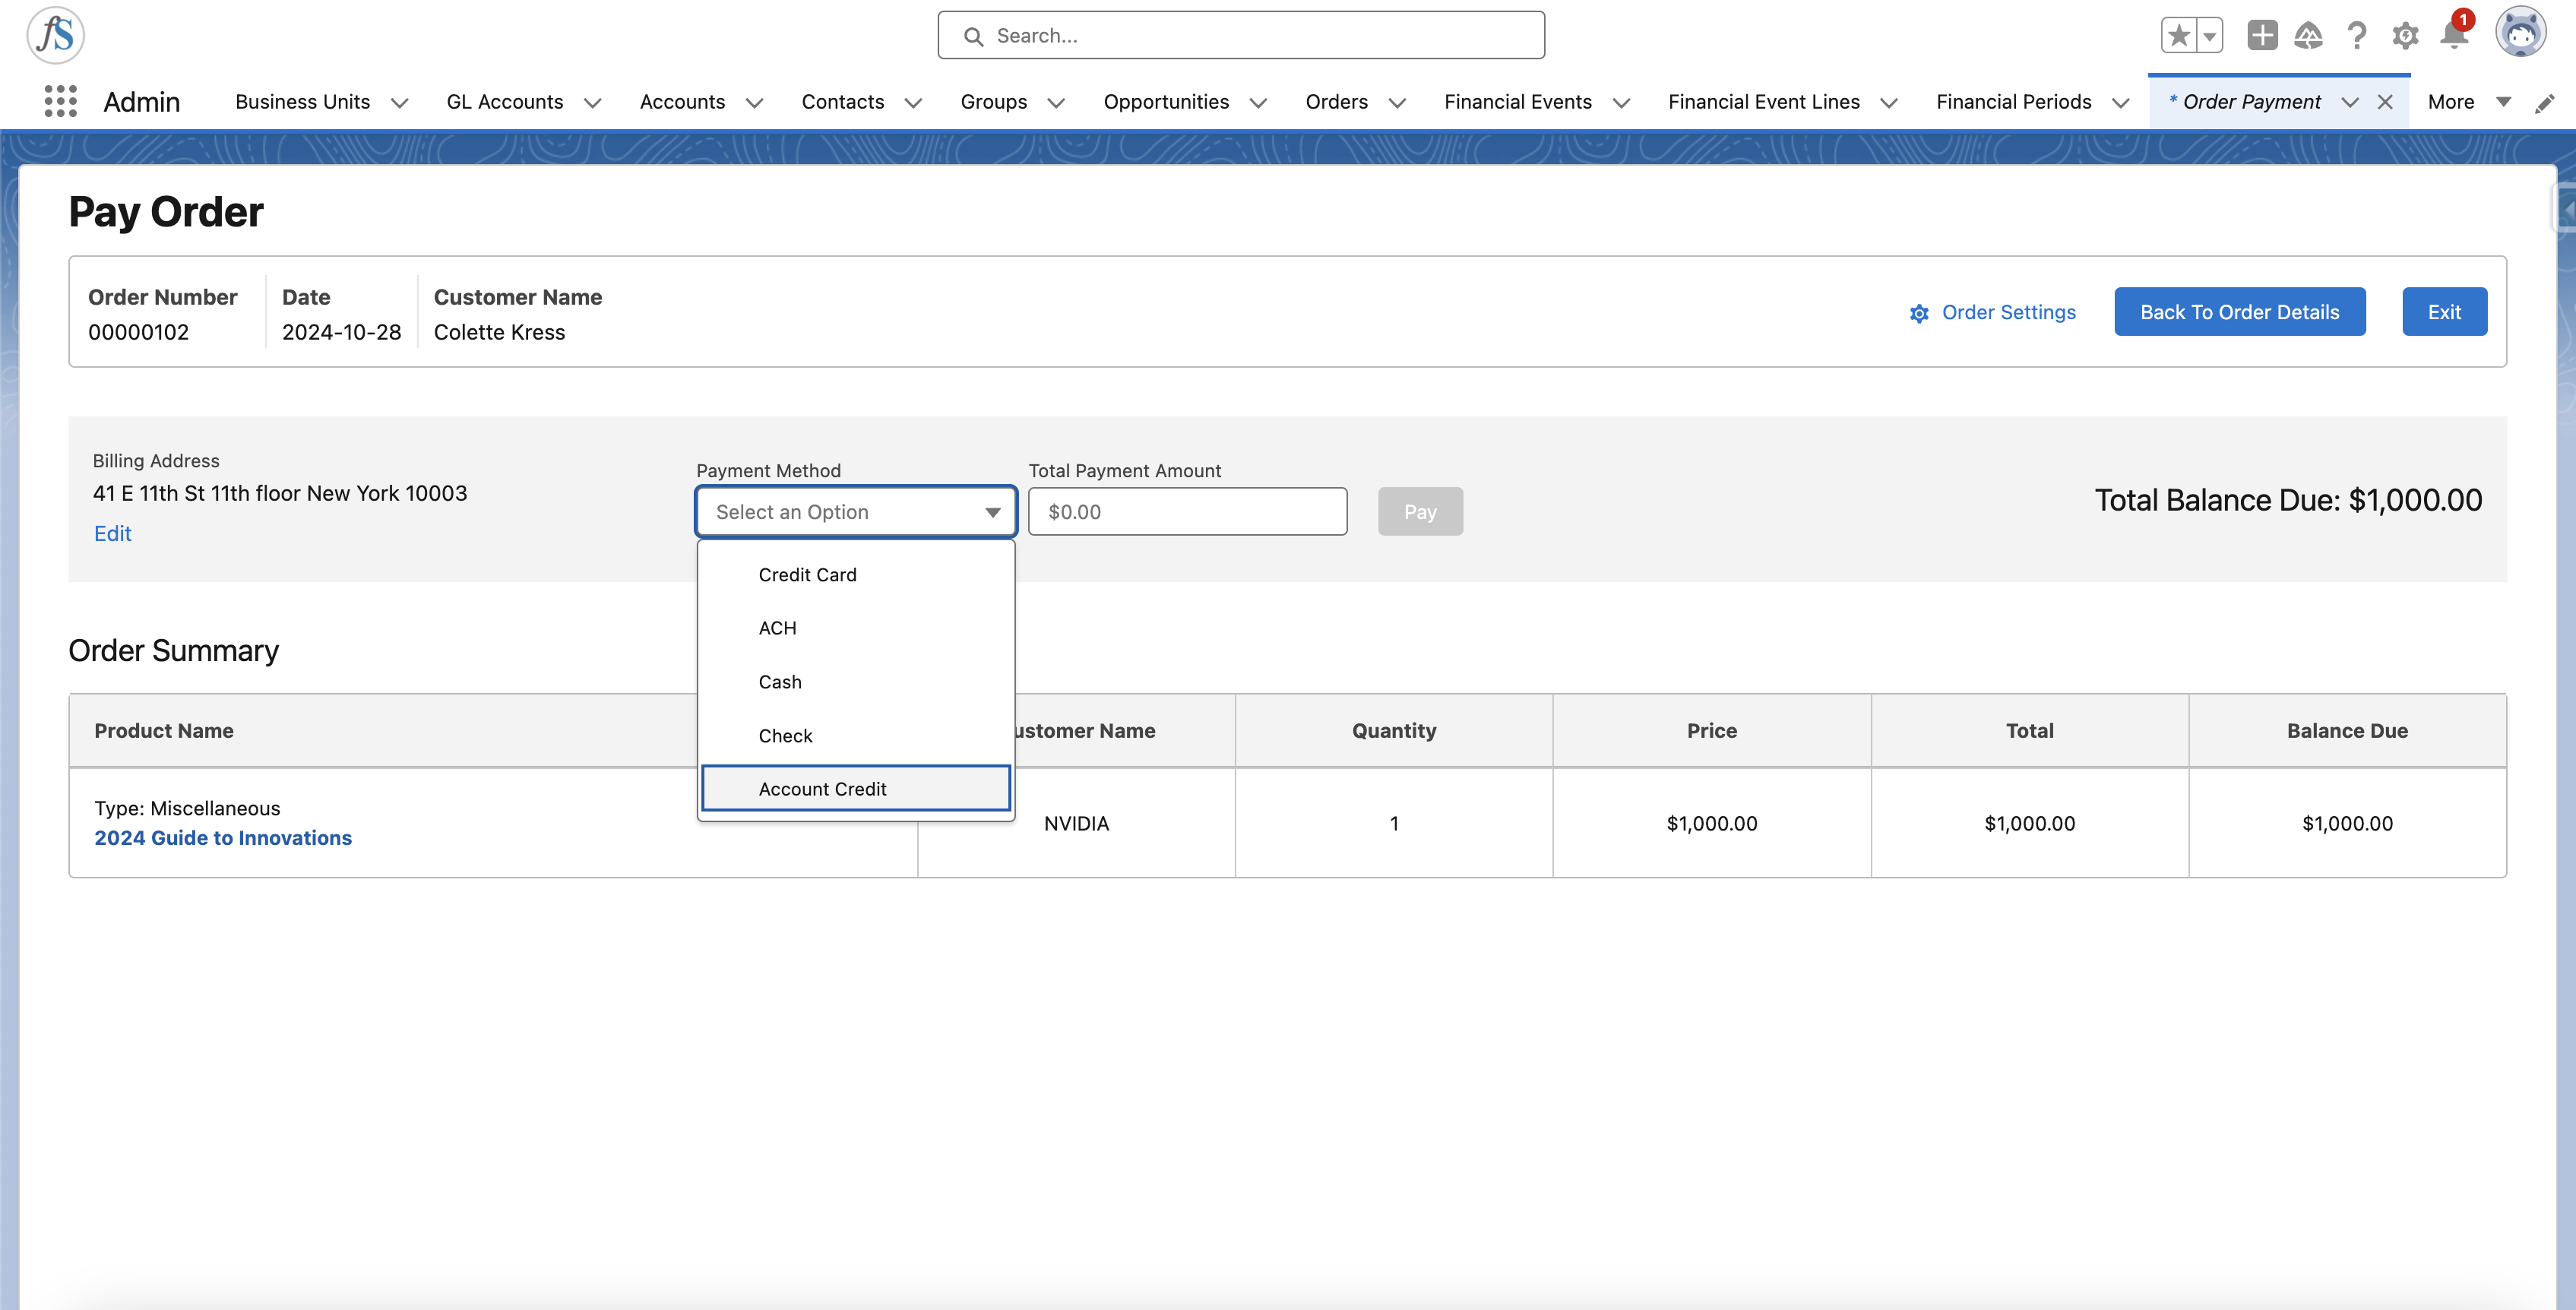Click the Balance Due column header
Image resolution: width=2576 pixels, height=1310 pixels.
coord(2347,731)
